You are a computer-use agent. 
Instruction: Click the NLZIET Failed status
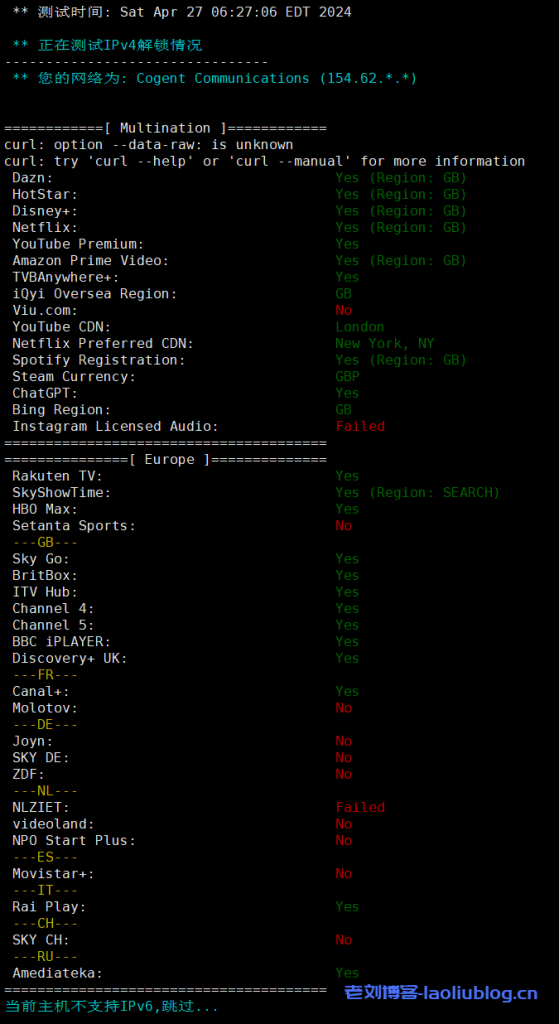(x=360, y=807)
